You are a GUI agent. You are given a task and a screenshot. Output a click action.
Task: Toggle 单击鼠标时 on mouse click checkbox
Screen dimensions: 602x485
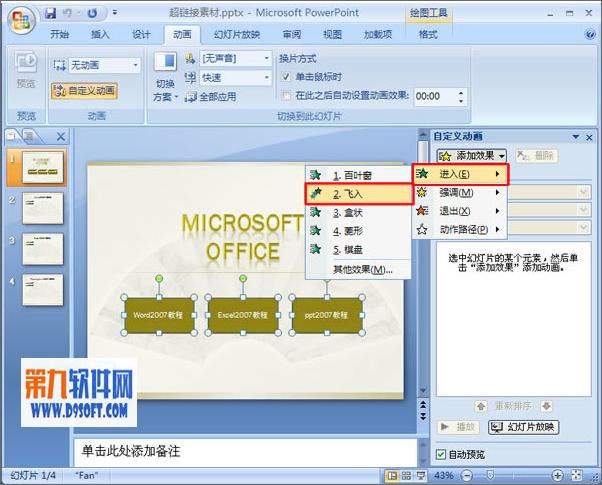[286, 77]
